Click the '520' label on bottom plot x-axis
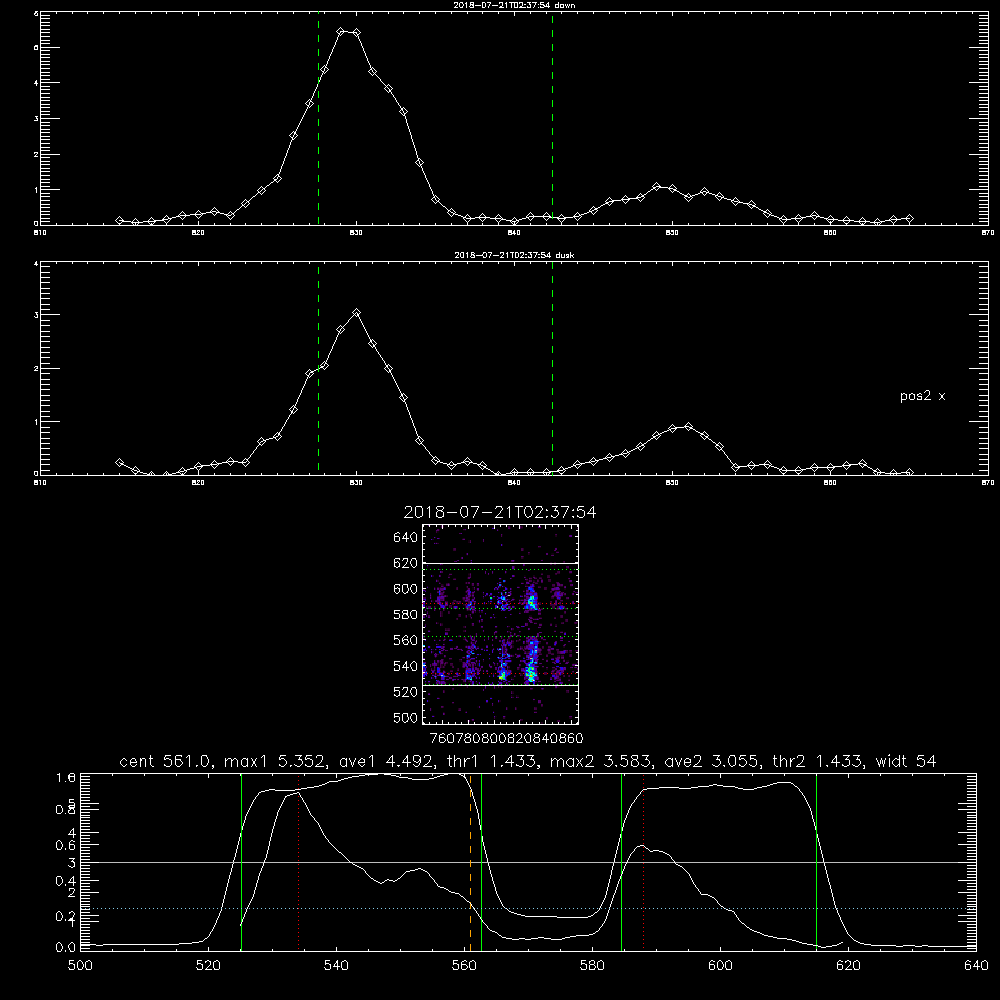This screenshot has height=1000, width=1000. [208, 966]
